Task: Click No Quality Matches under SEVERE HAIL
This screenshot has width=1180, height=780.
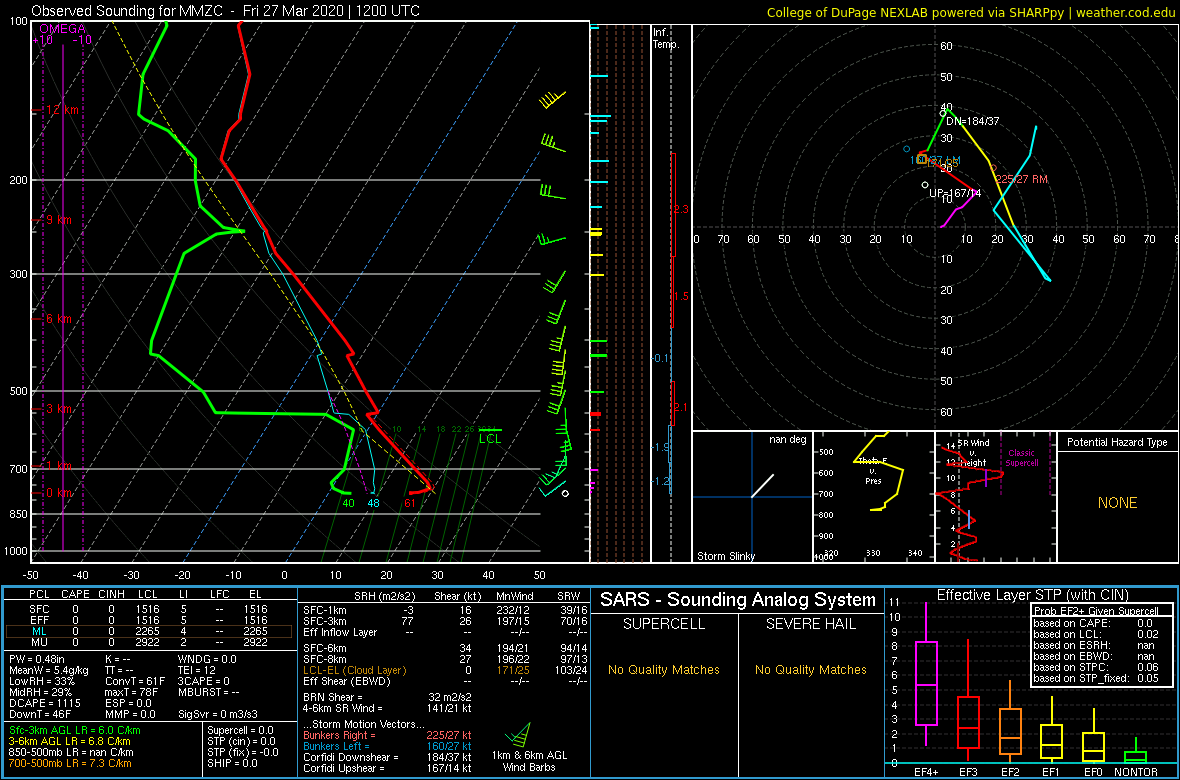Action: click(x=811, y=669)
